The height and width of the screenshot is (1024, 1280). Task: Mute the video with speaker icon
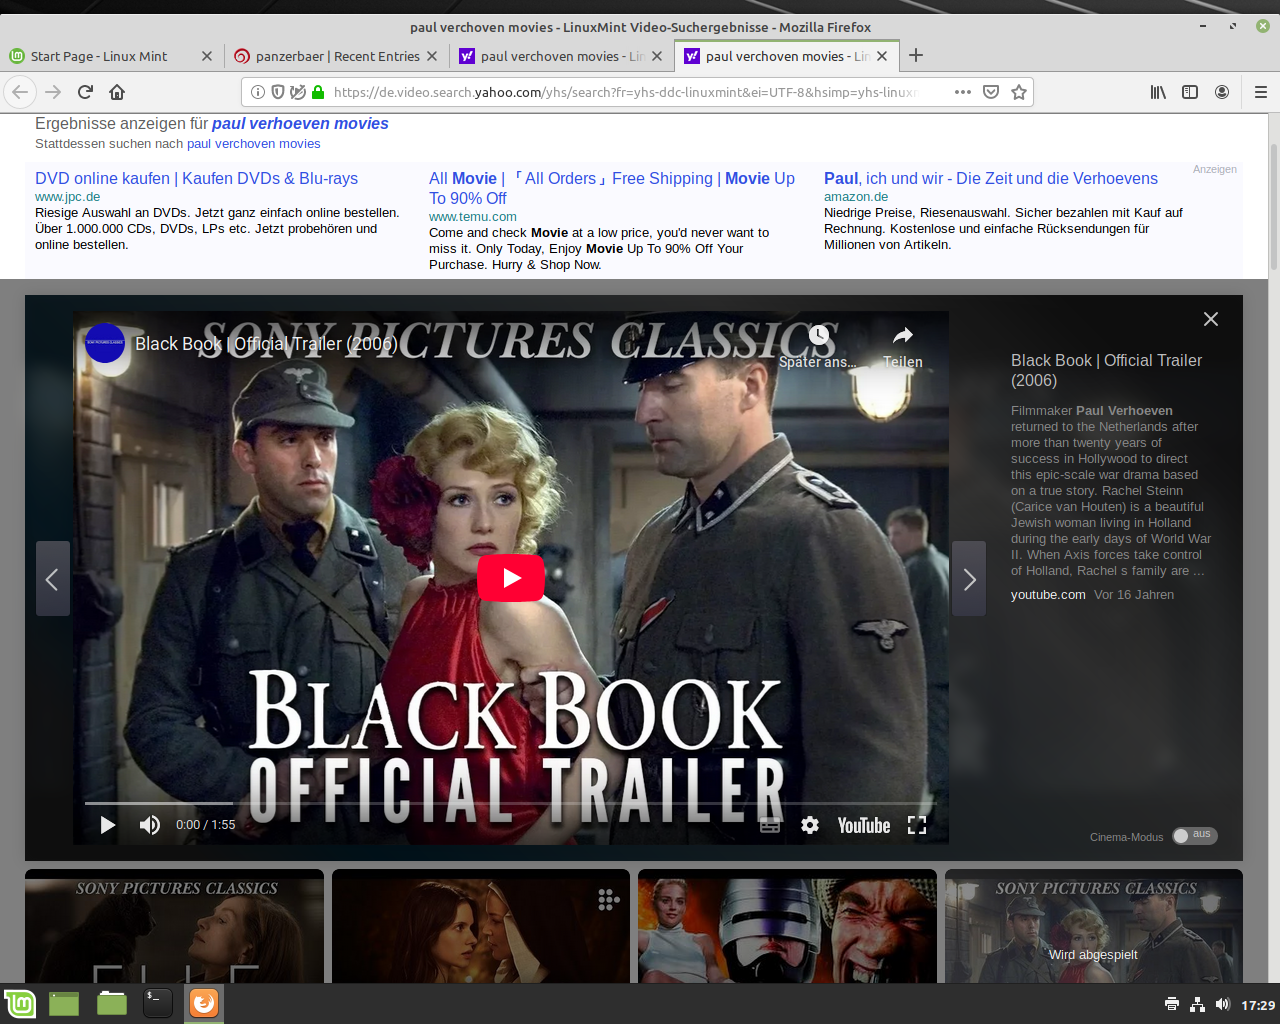[x=150, y=825]
